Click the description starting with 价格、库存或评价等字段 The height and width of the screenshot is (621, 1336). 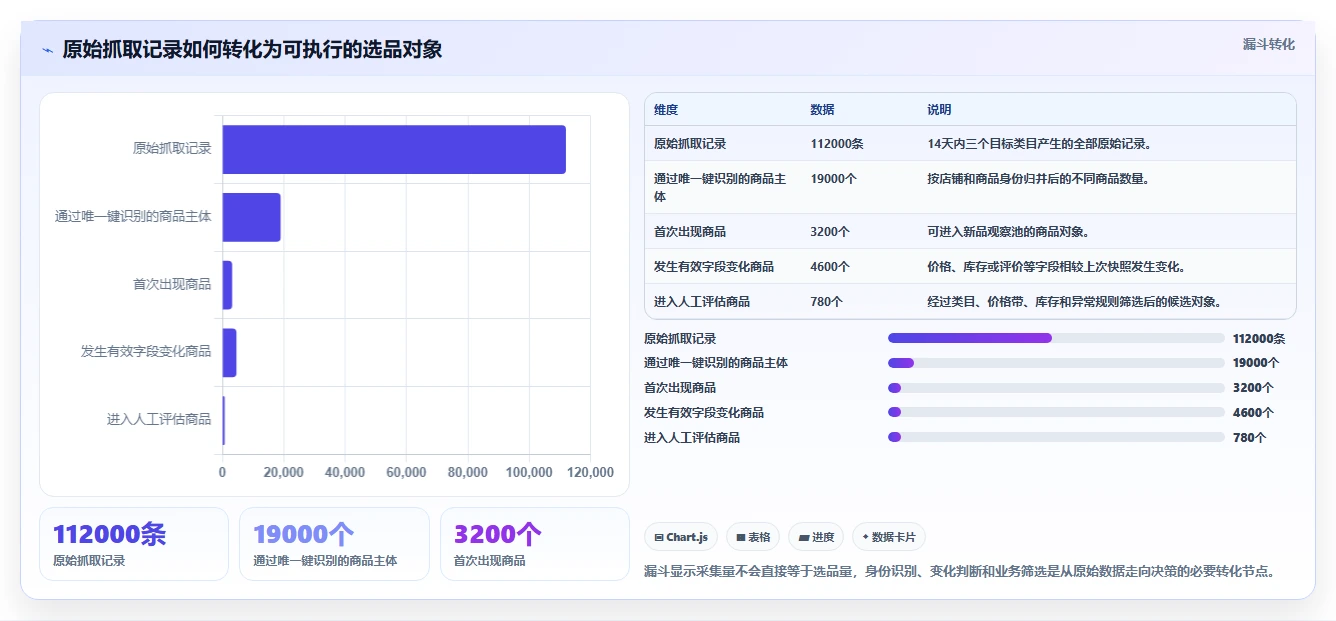click(x=1057, y=267)
